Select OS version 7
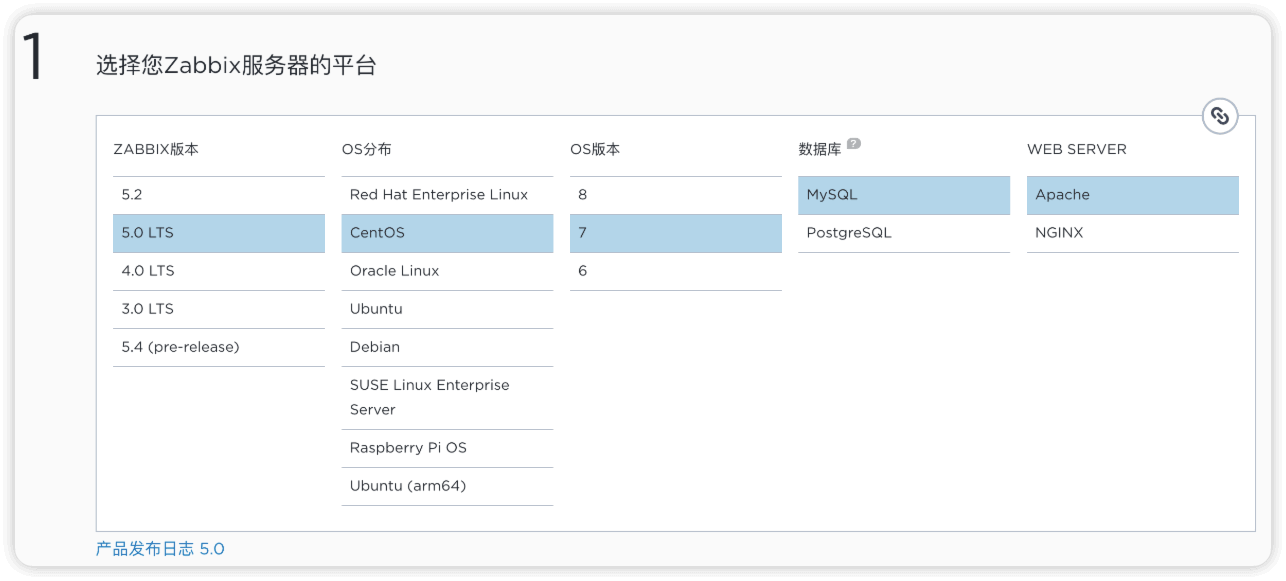The width and height of the screenshot is (1286, 581). coord(676,233)
